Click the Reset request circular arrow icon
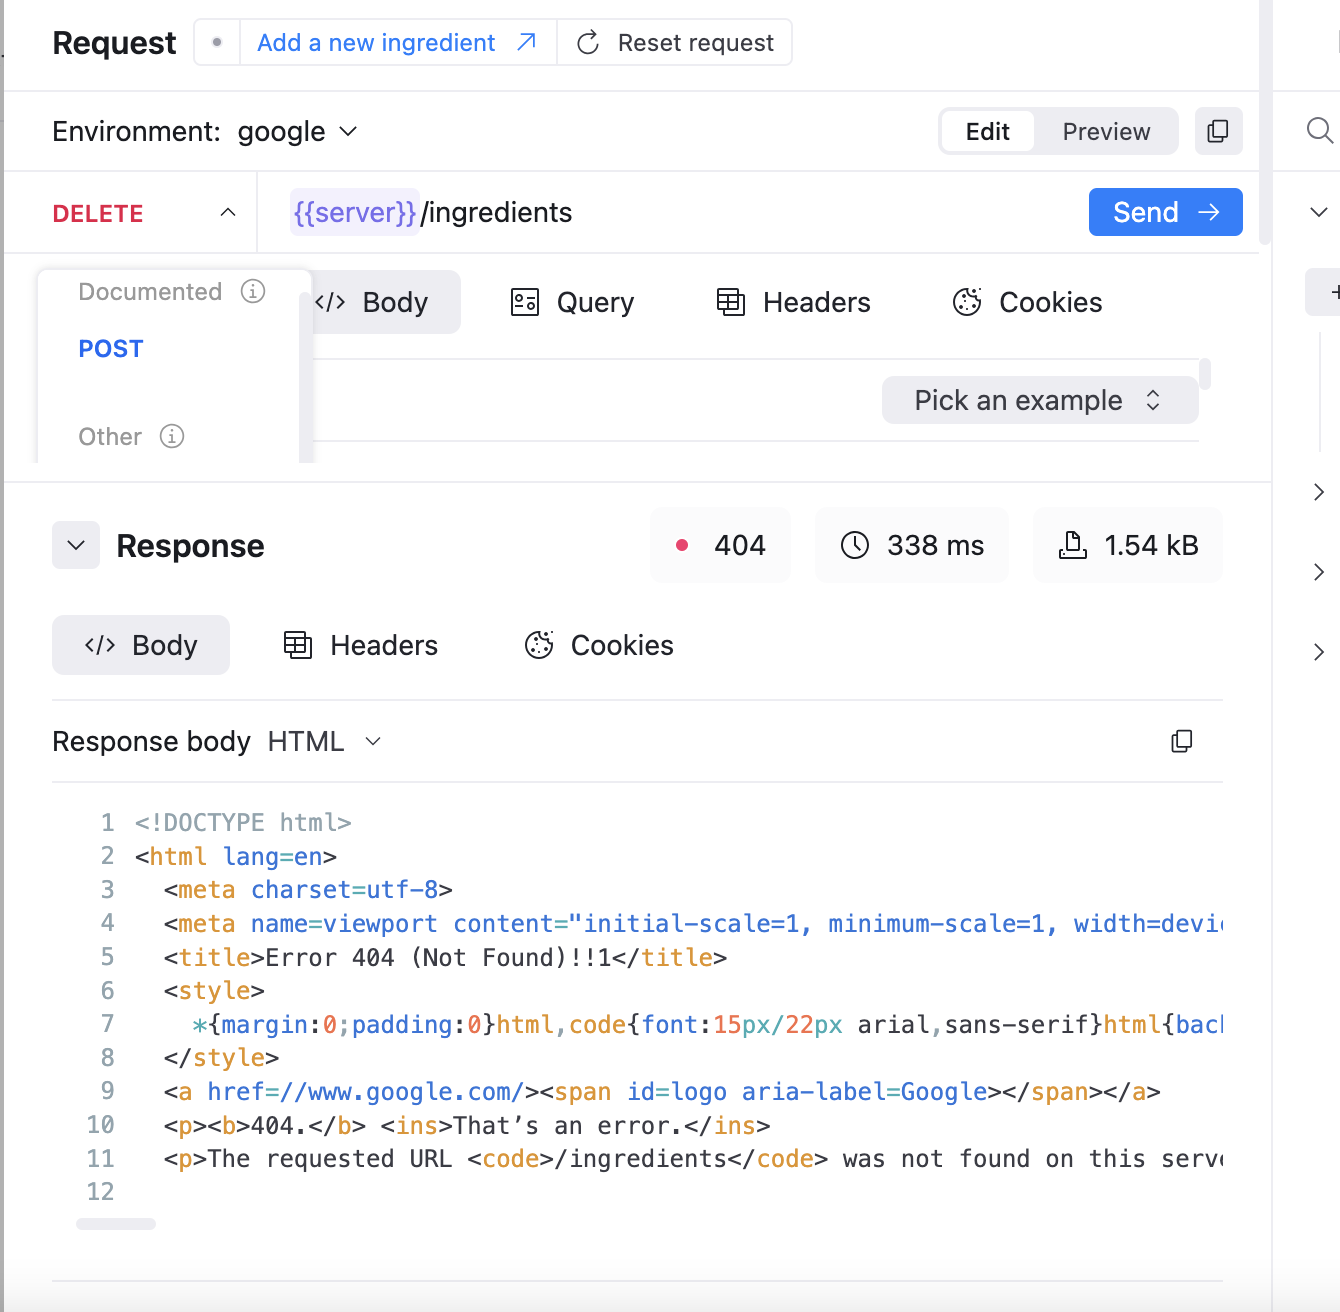This screenshot has width=1340, height=1312. [x=588, y=43]
